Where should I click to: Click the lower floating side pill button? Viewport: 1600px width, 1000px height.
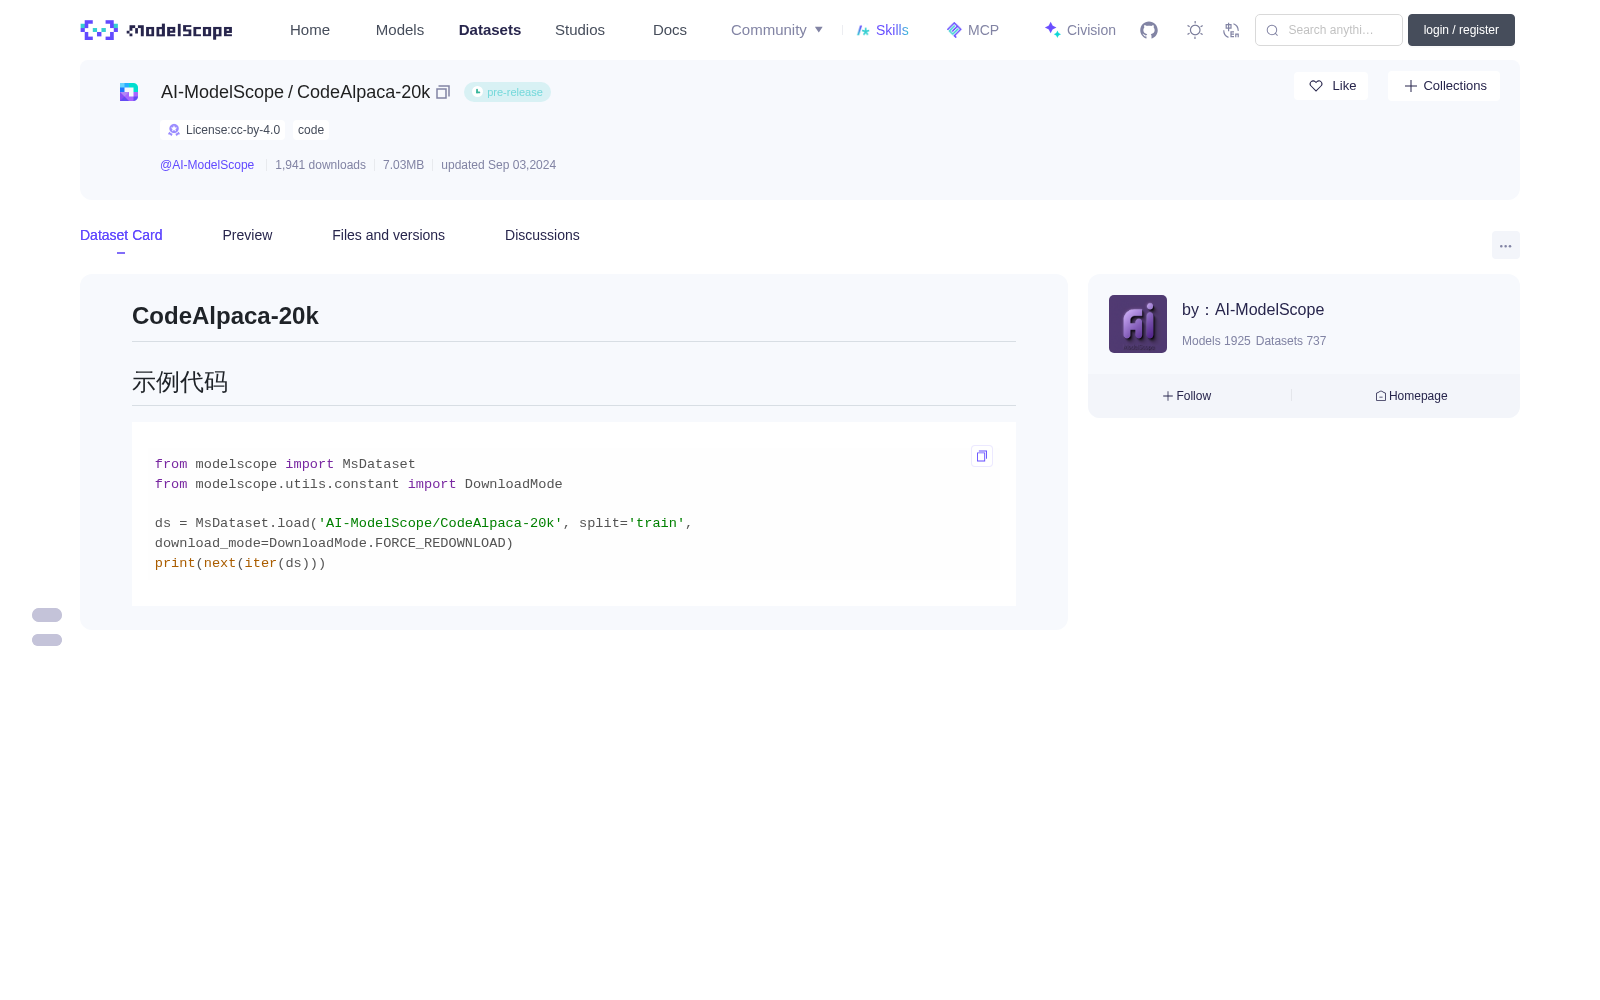(x=47, y=640)
